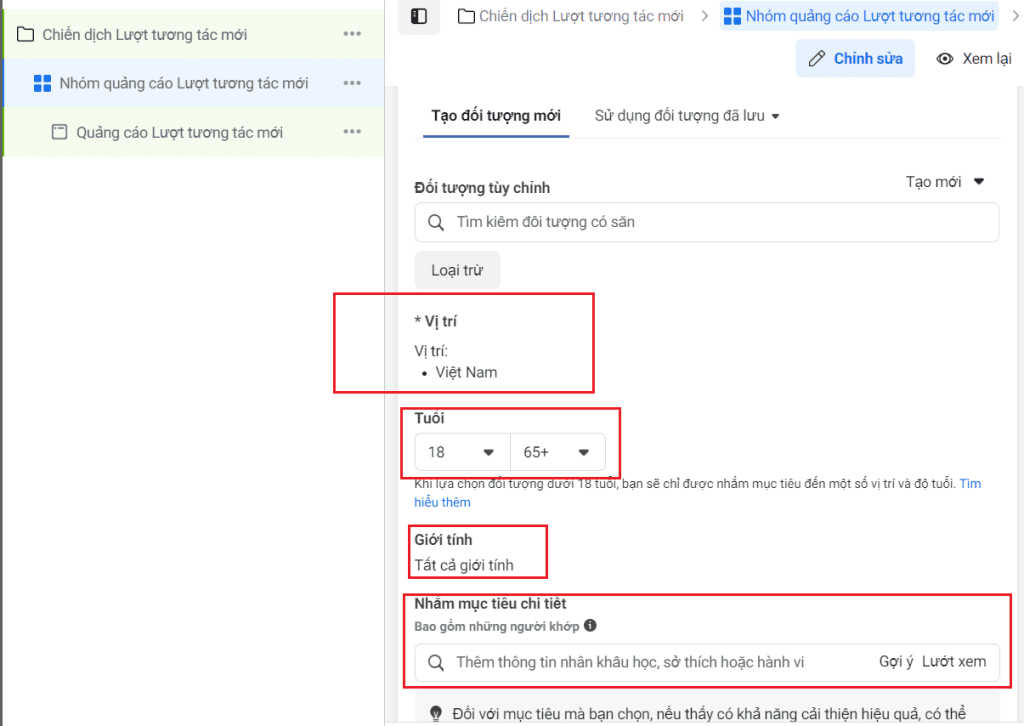
Task: Click the Đối tượng tùy chỉnh label
Action: tap(482, 188)
